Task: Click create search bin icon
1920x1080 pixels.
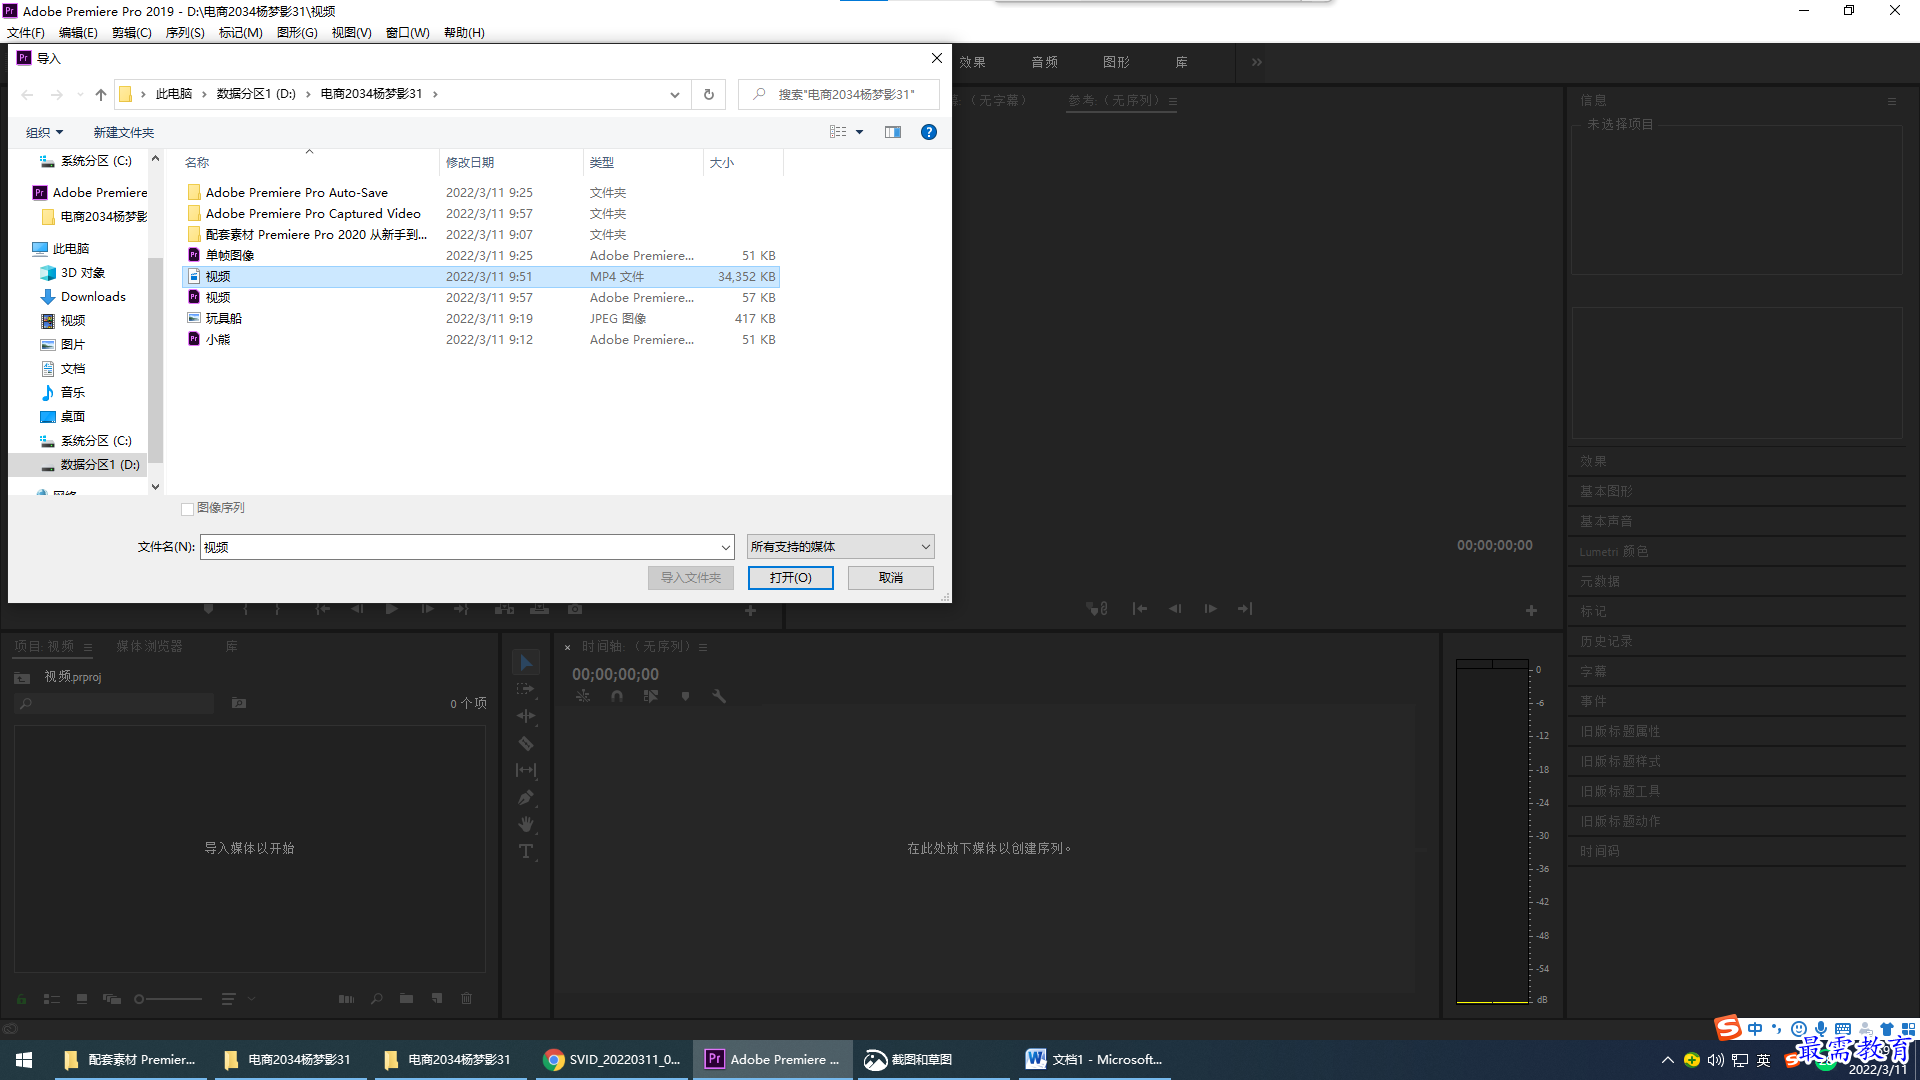Action: [239, 703]
